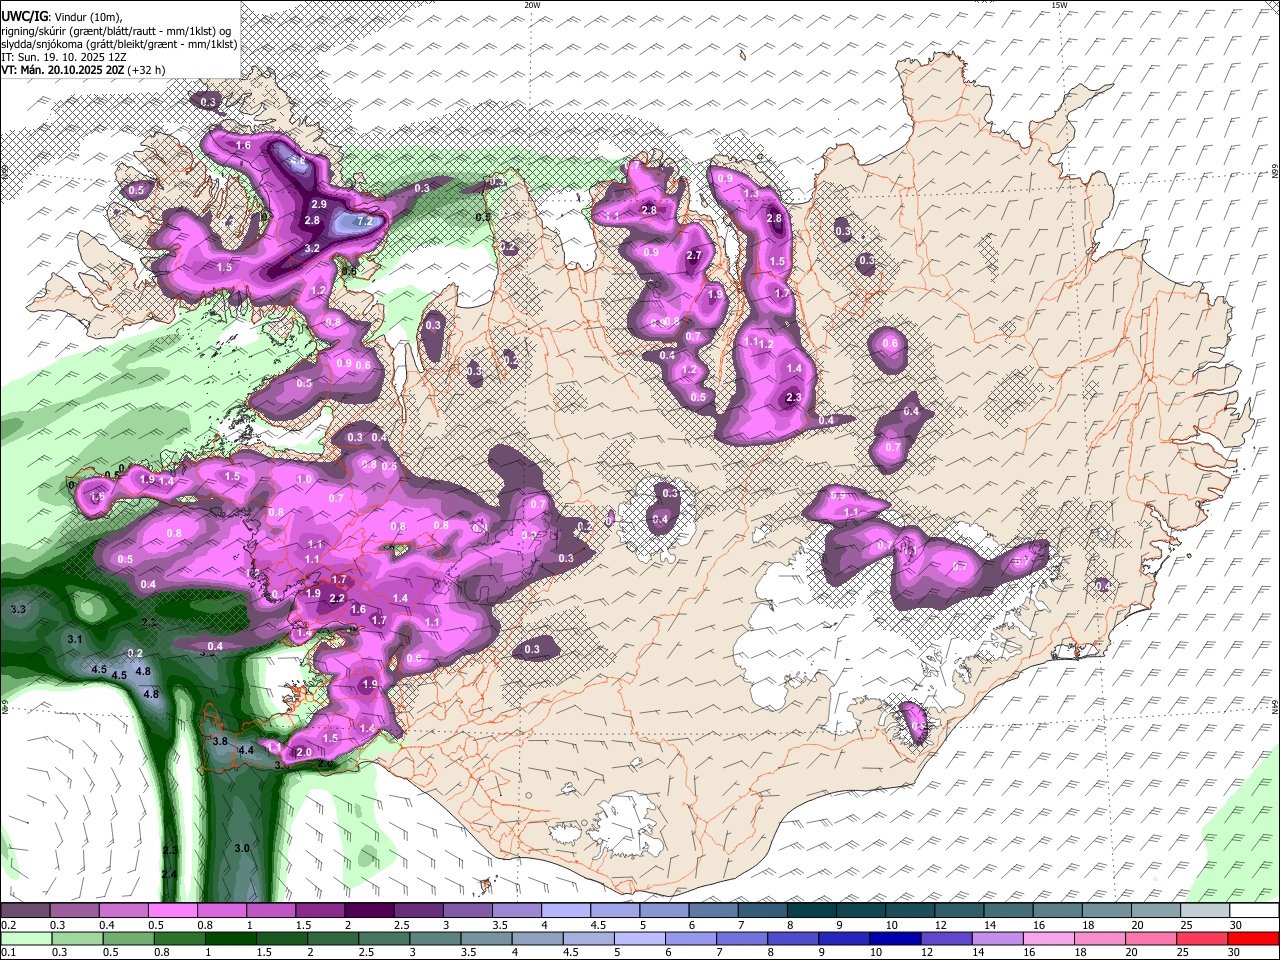Viewport: 1280px width, 960px height.
Task: Click the 0.1 label in lower legend
Action: point(8,952)
